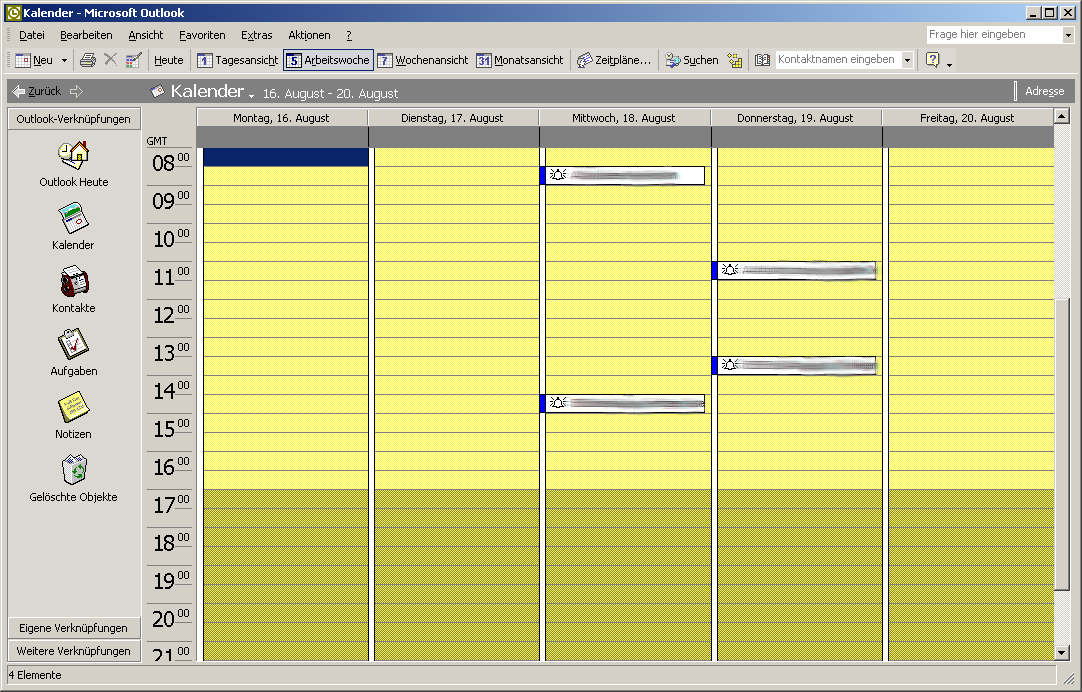Select Thursday 11:00 appointment
Screen dimensions: 1082x692
[794, 270]
